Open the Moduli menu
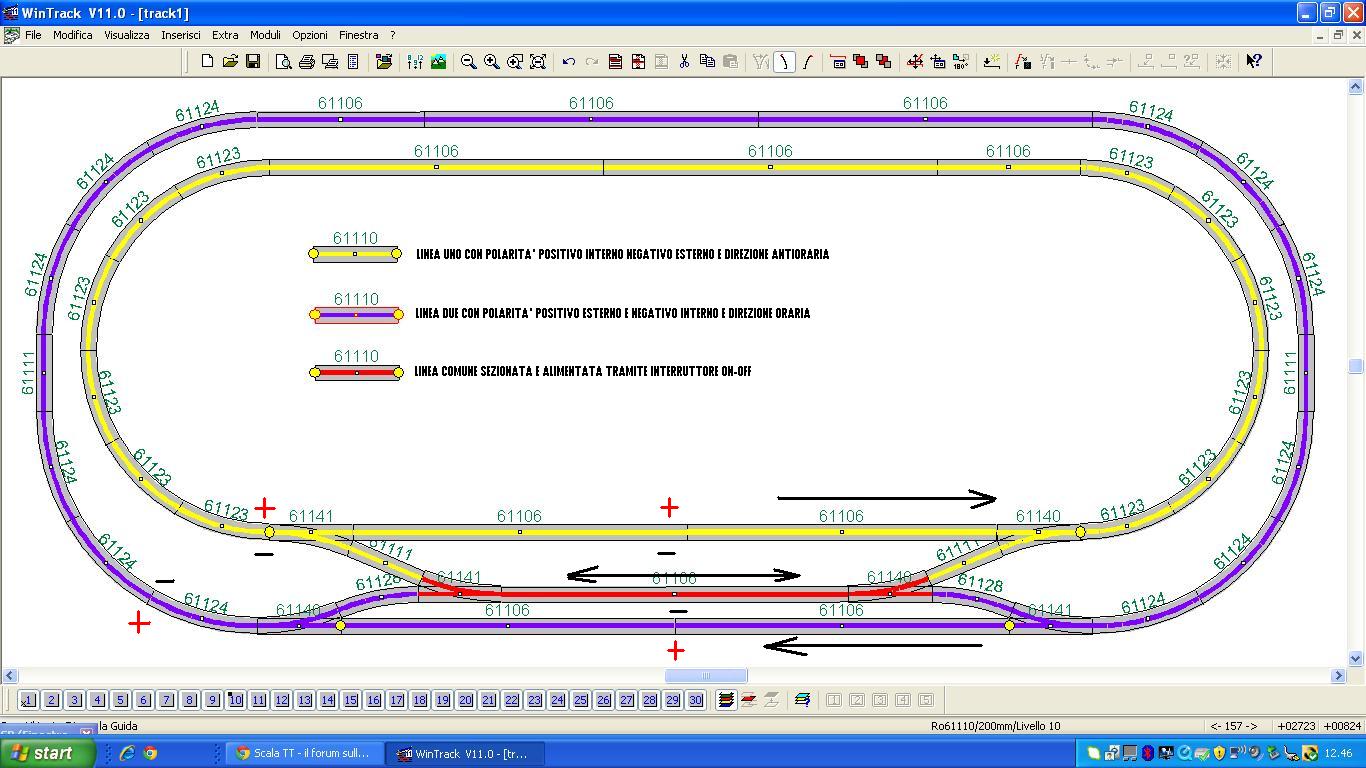 [265, 35]
